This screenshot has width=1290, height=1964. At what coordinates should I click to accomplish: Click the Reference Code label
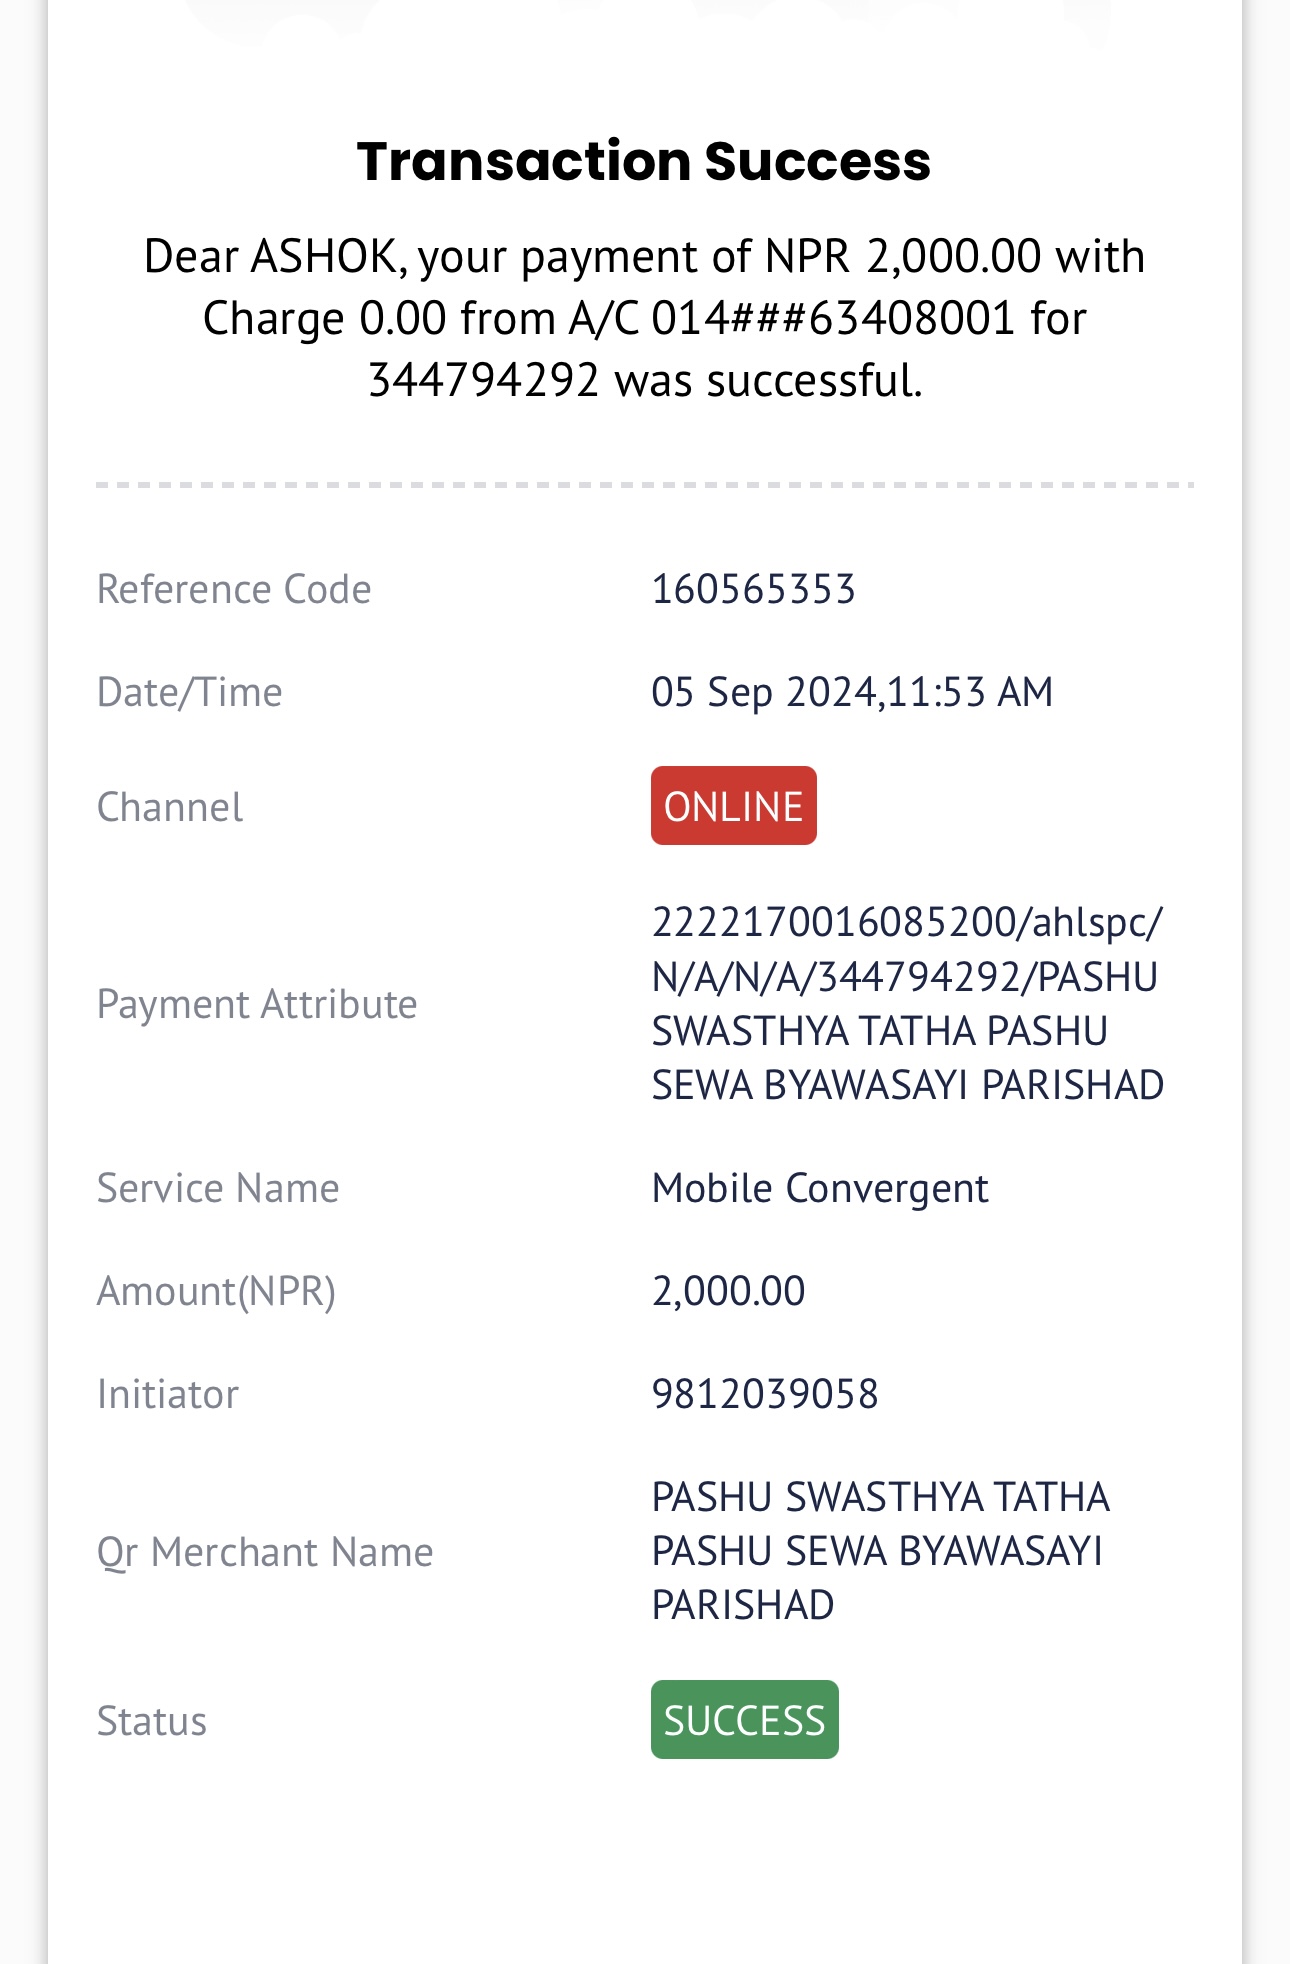pyautogui.click(x=234, y=589)
